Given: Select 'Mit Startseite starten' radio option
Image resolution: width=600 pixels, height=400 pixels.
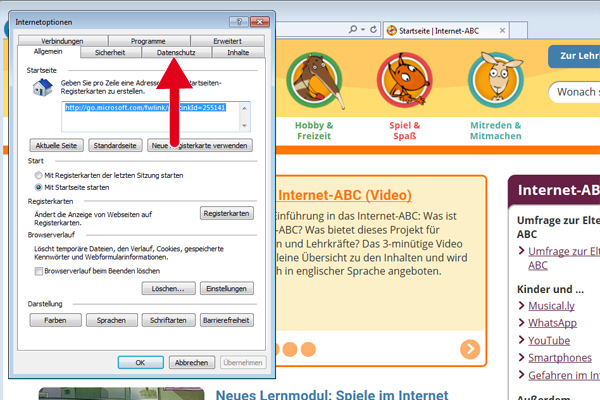Looking at the screenshot, I should pyautogui.click(x=38, y=187).
